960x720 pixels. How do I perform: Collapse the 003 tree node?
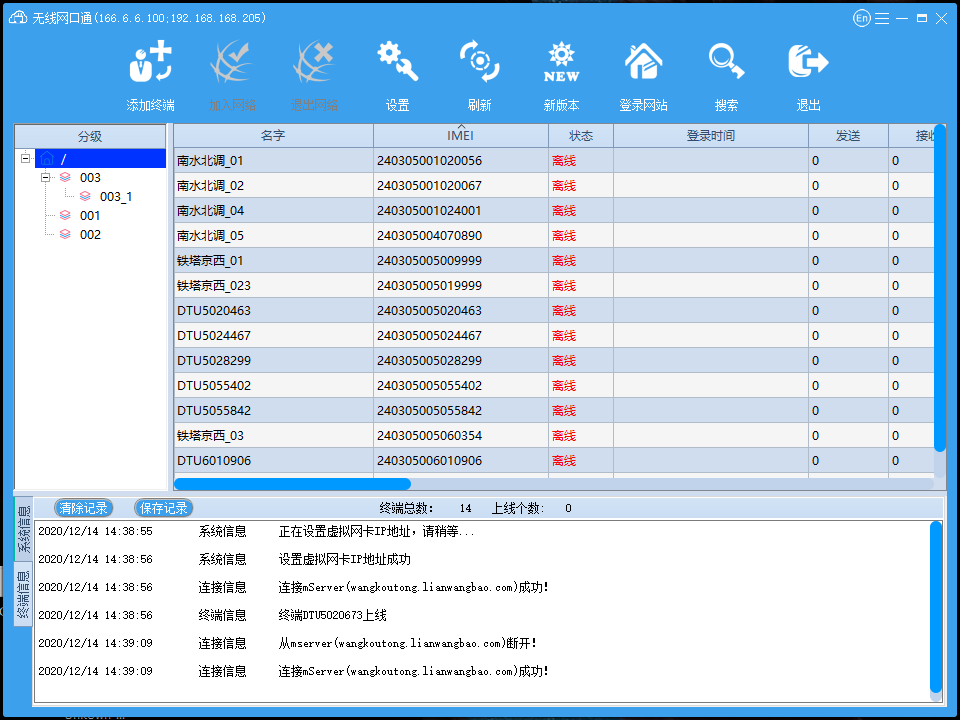(x=45, y=178)
